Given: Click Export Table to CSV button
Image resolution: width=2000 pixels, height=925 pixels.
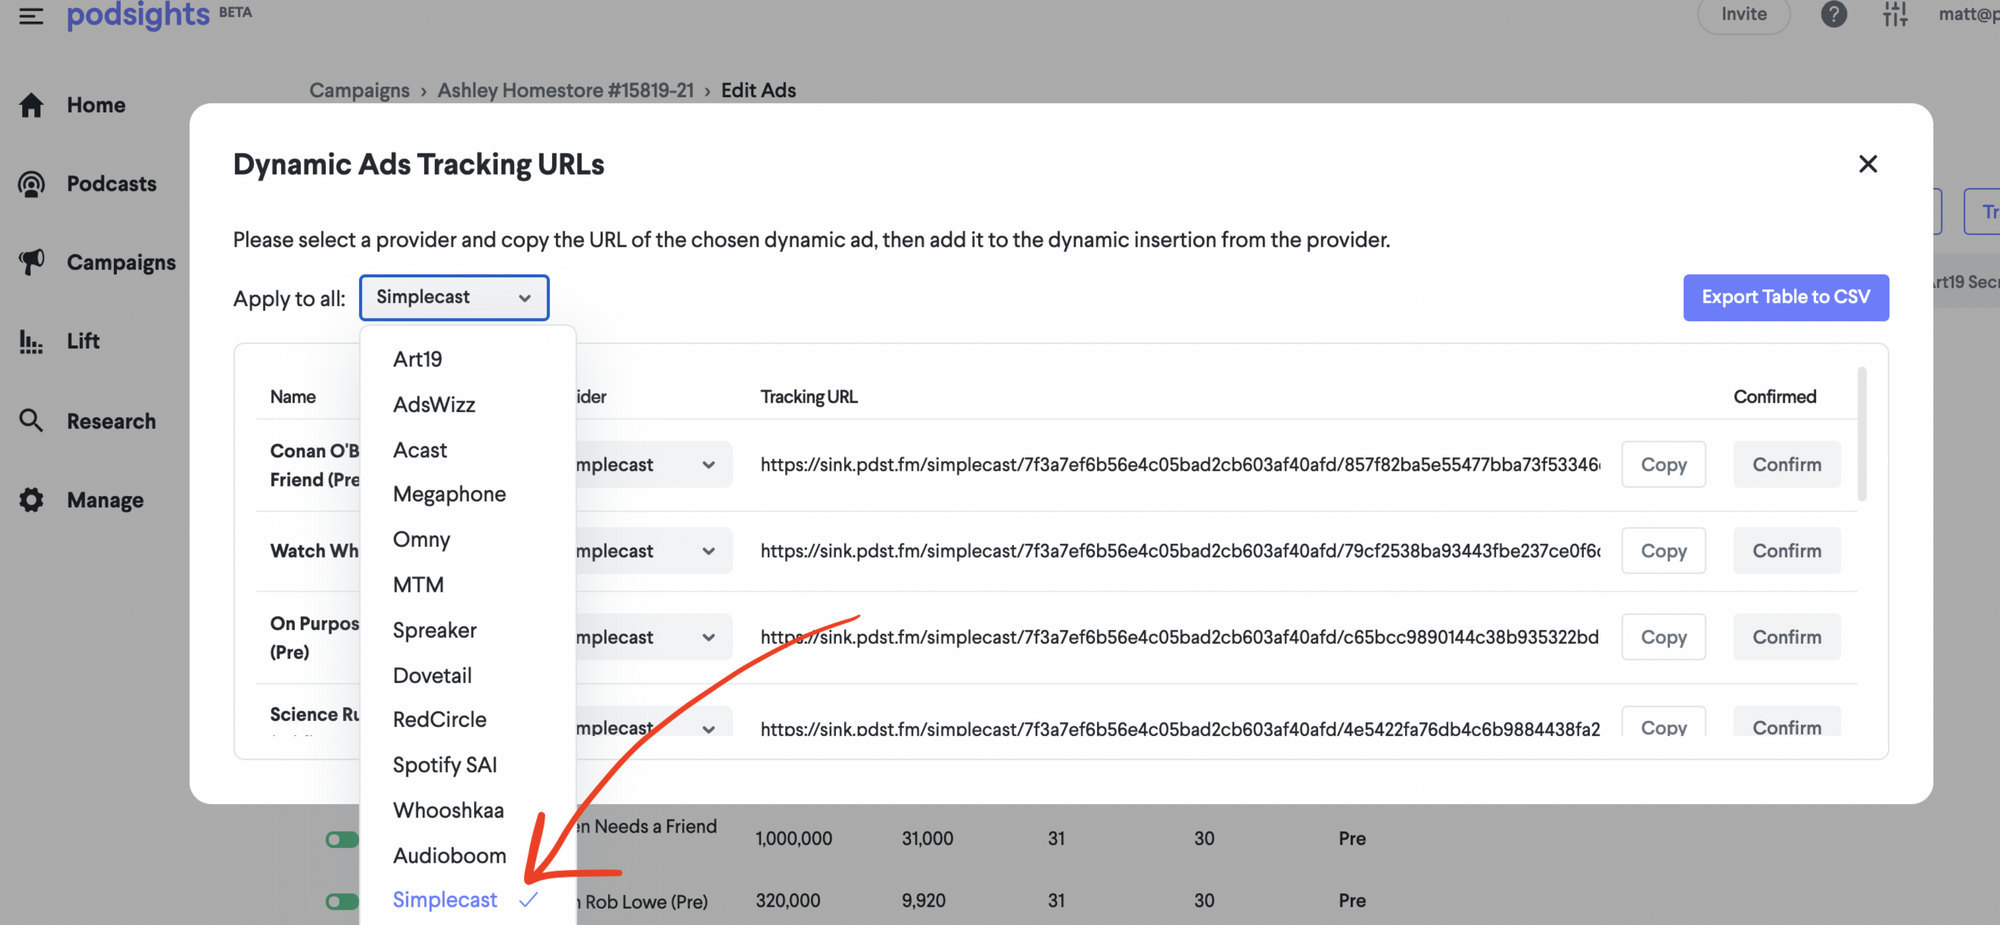Looking at the screenshot, I should point(1785,298).
